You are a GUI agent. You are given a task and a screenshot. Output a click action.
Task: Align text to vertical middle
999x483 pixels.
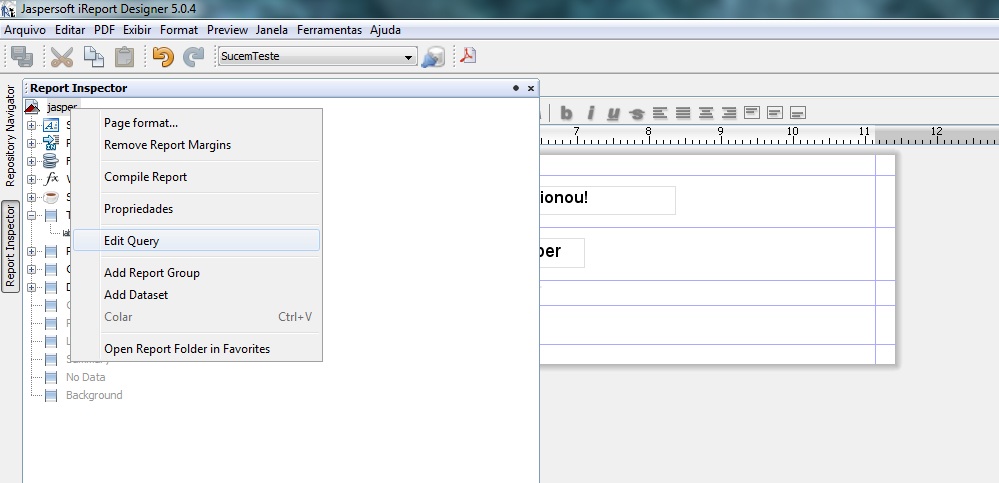pyautogui.click(x=775, y=113)
